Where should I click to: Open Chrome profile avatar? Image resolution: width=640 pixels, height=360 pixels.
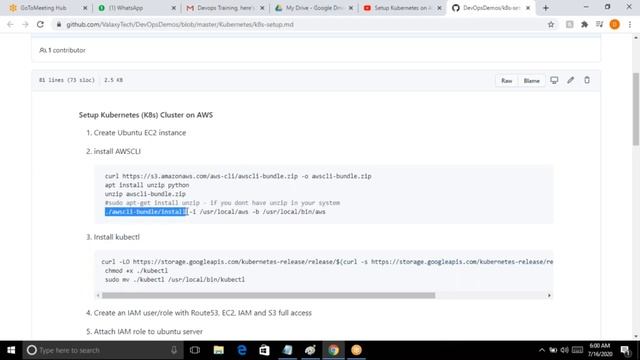614,24
